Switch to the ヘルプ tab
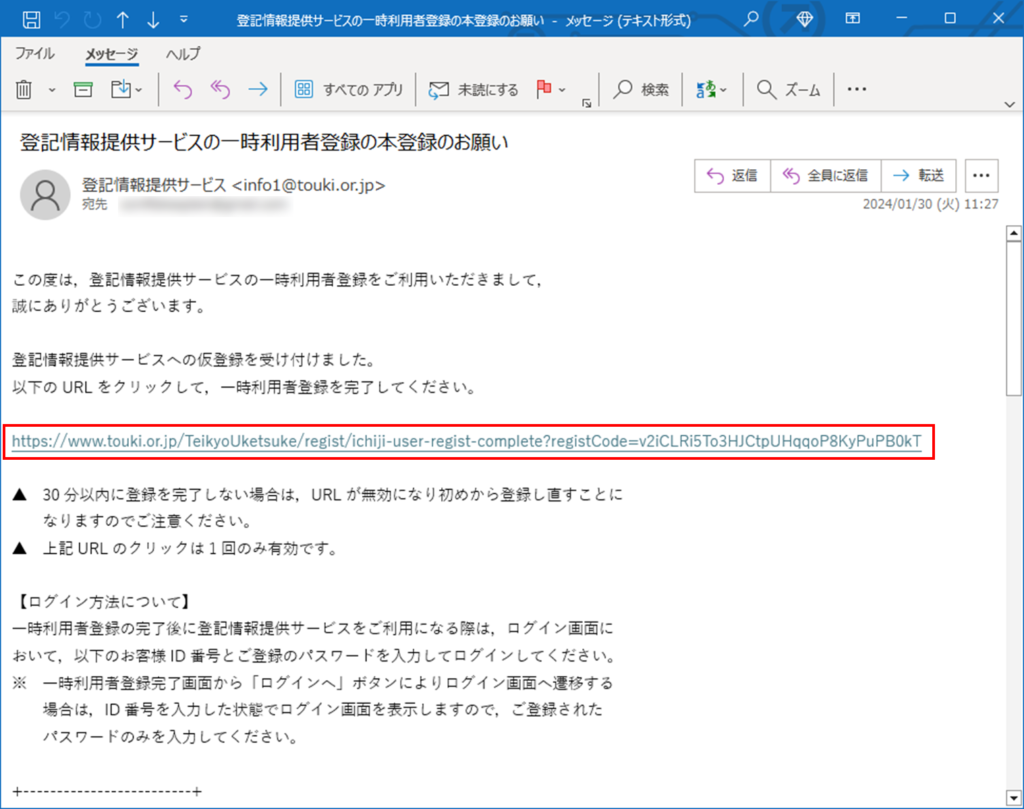Image resolution: width=1024 pixels, height=809 pixels. 183,54
